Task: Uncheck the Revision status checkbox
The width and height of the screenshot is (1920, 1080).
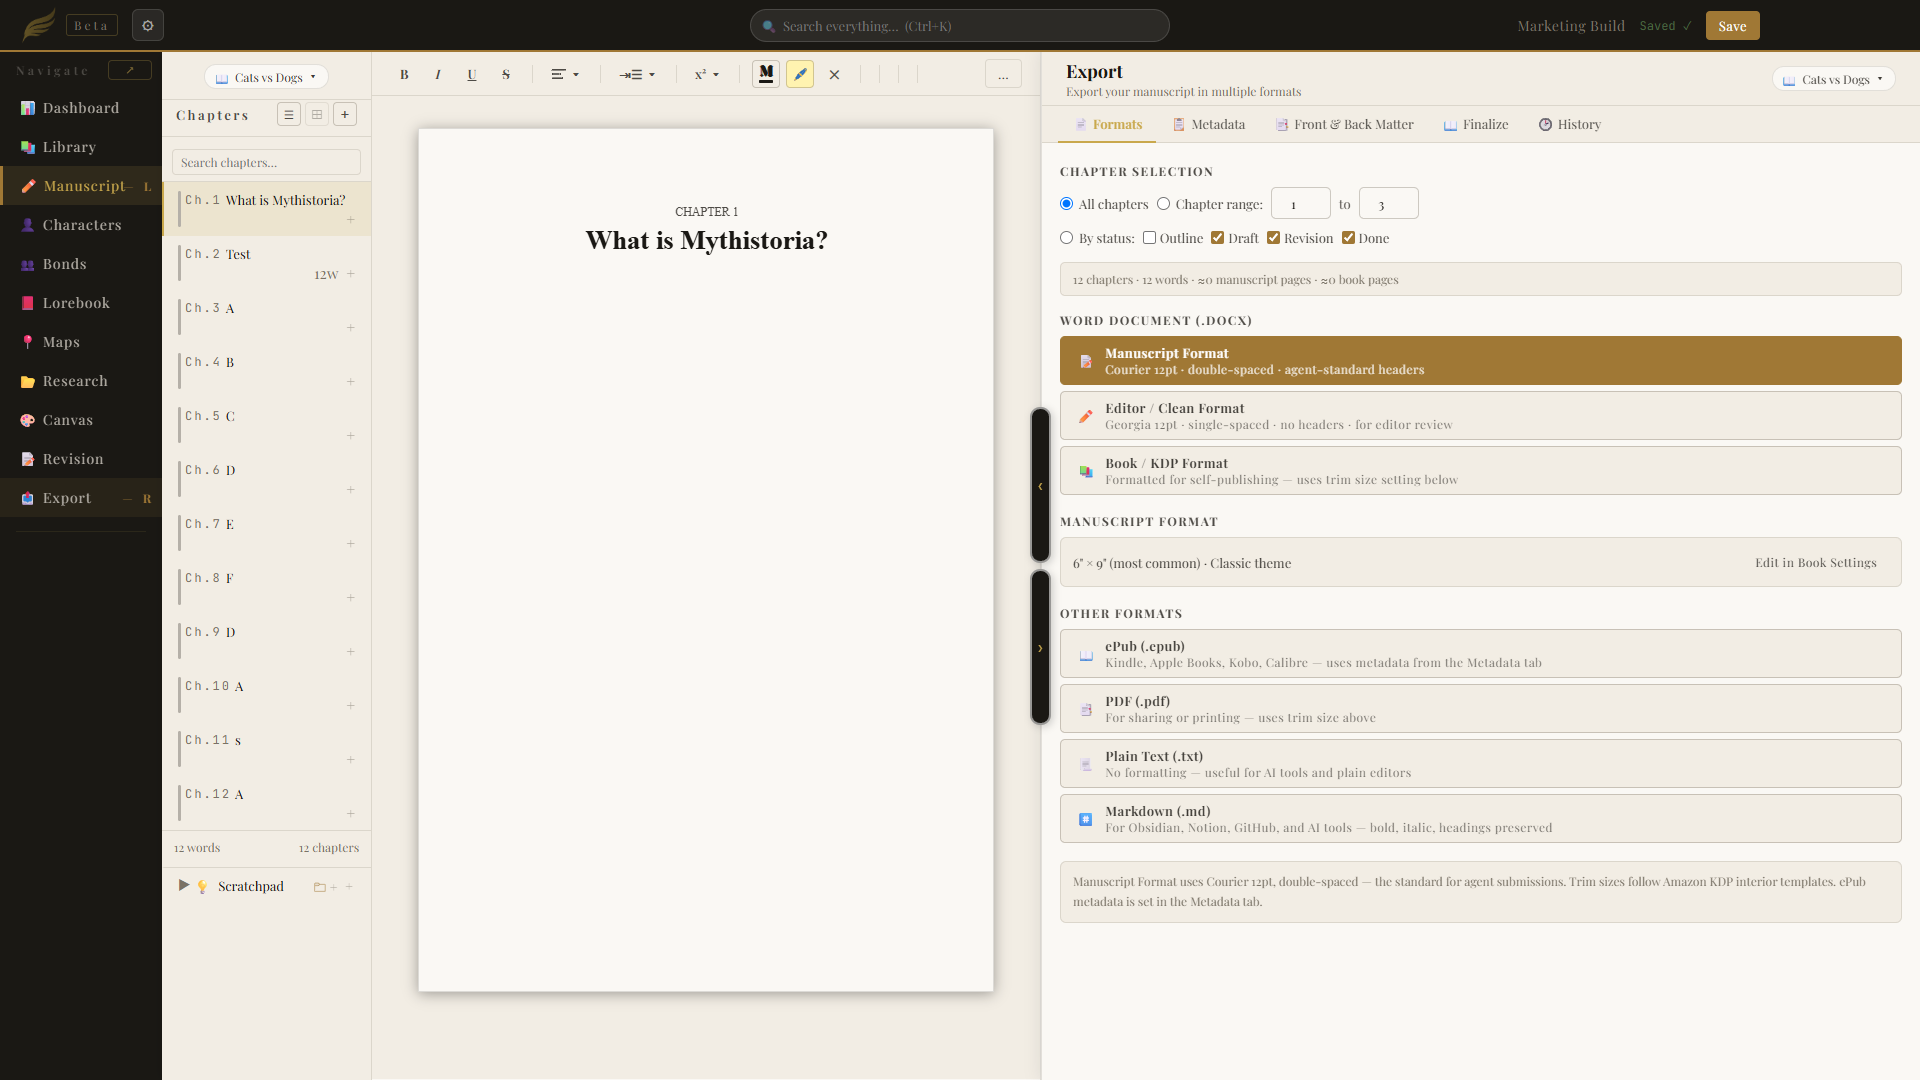Action: tap(1274, 238)
